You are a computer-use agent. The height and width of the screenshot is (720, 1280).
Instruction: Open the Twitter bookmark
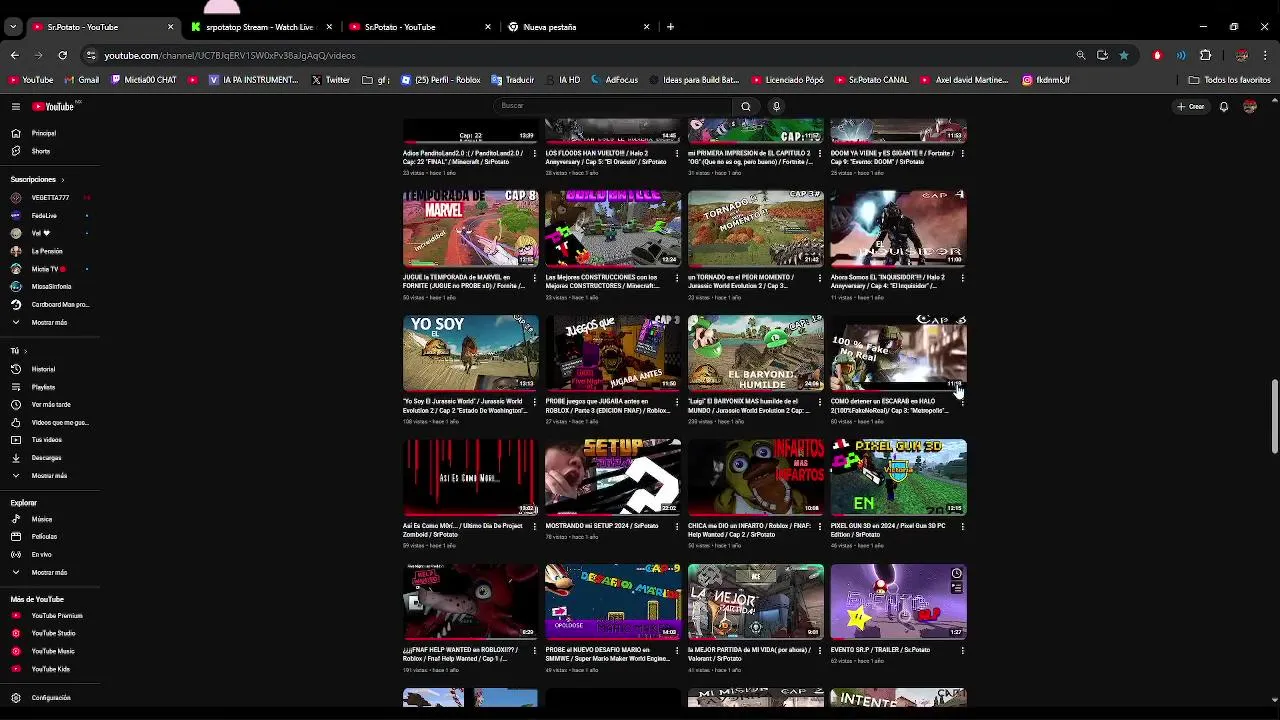tap(331, 80)
